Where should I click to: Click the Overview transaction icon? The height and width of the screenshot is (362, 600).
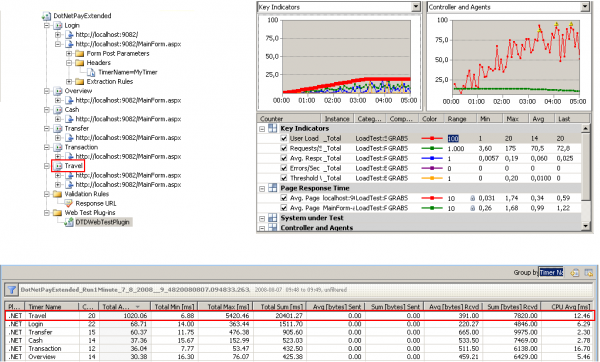(x=58, y=91)
